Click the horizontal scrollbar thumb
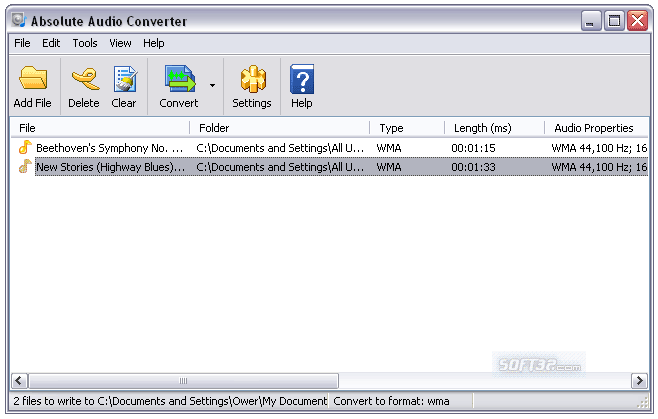 click(x=183, y=381)
